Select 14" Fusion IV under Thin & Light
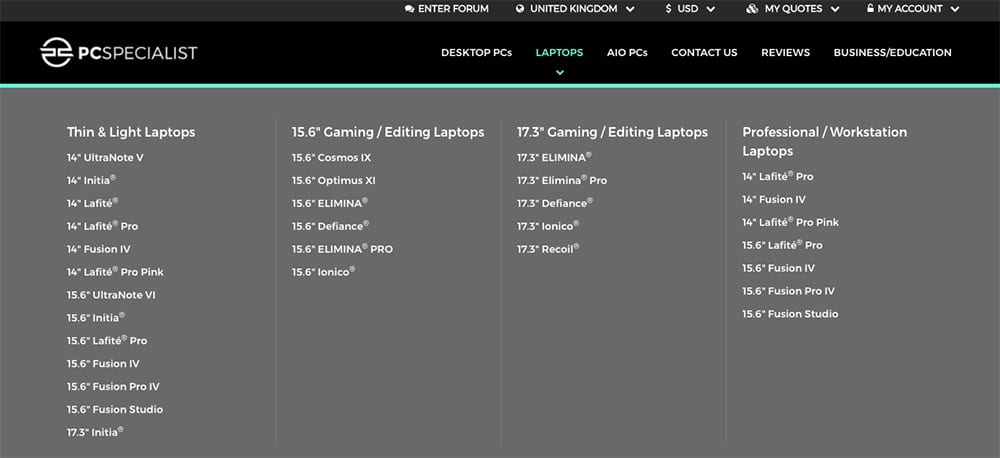Viewport: 1000px width, 458px height. coord(99,249)
